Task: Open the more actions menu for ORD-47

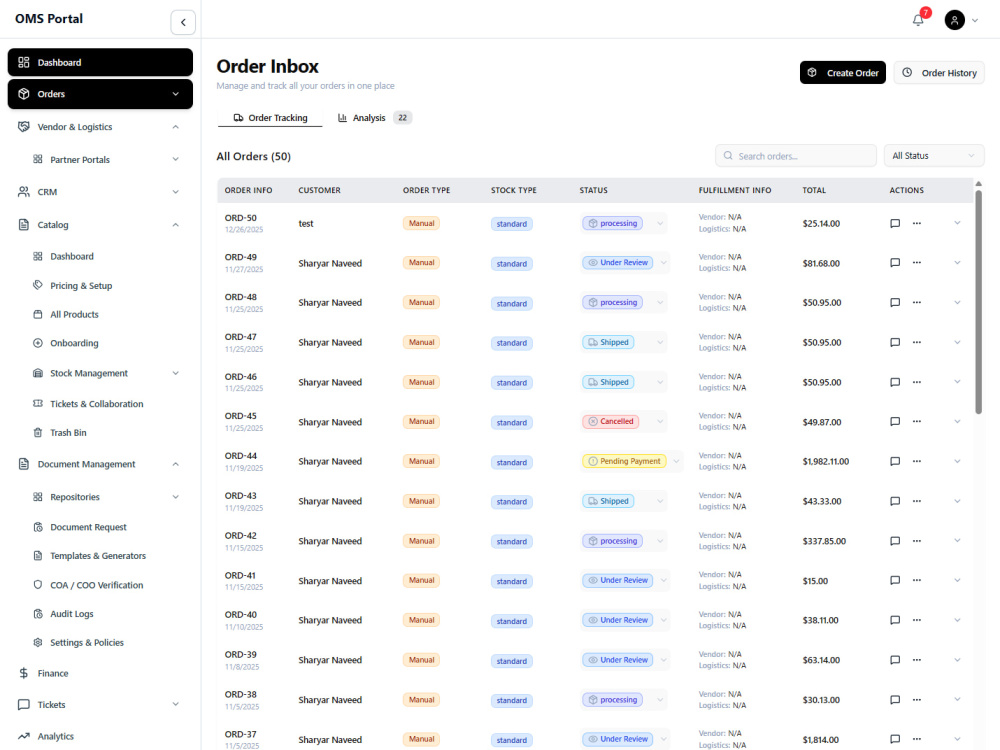Action: pyautogui.click(x=916, y=342)
